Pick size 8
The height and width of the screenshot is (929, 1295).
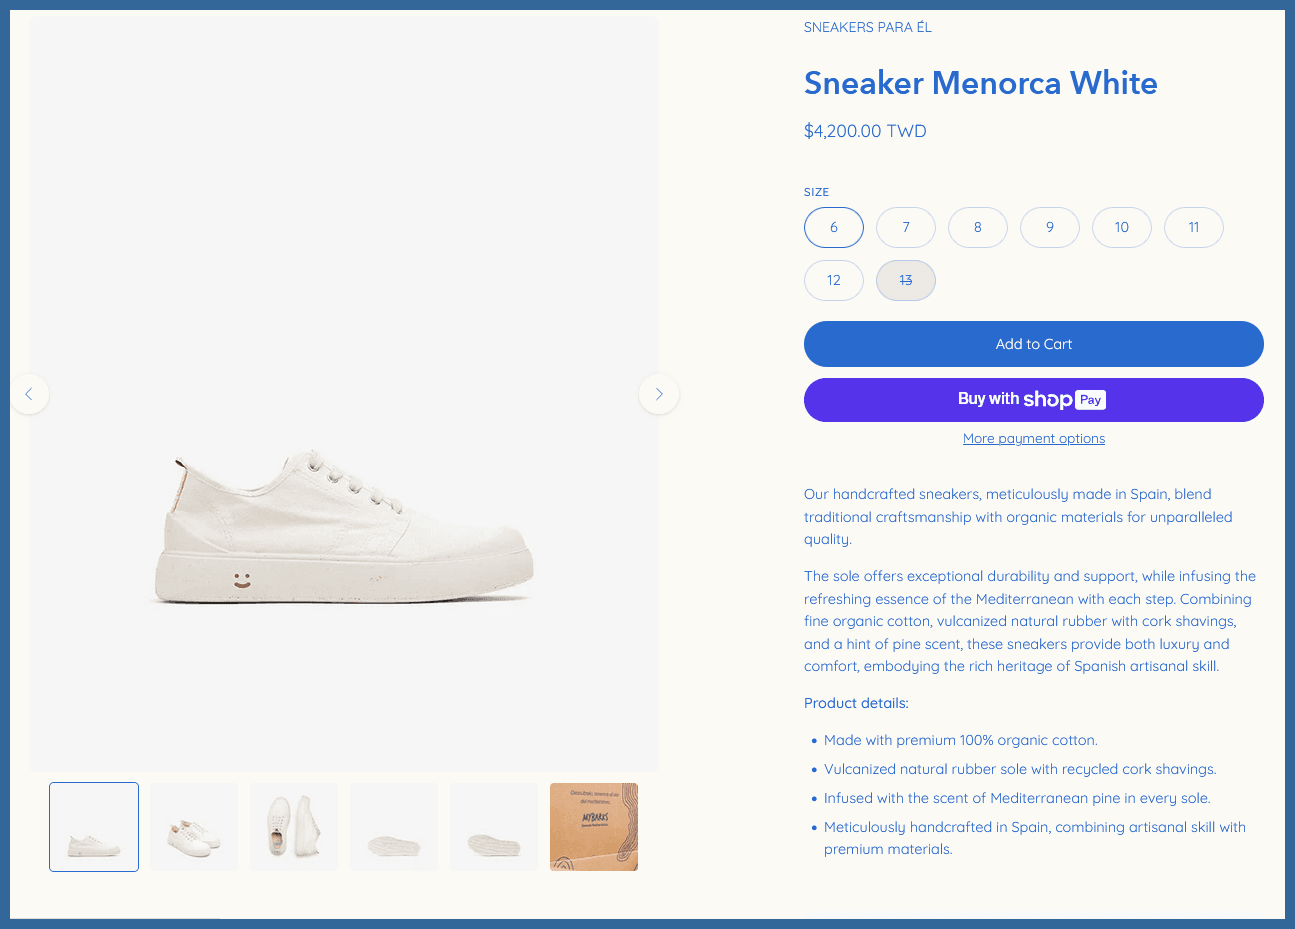[978, 227]
